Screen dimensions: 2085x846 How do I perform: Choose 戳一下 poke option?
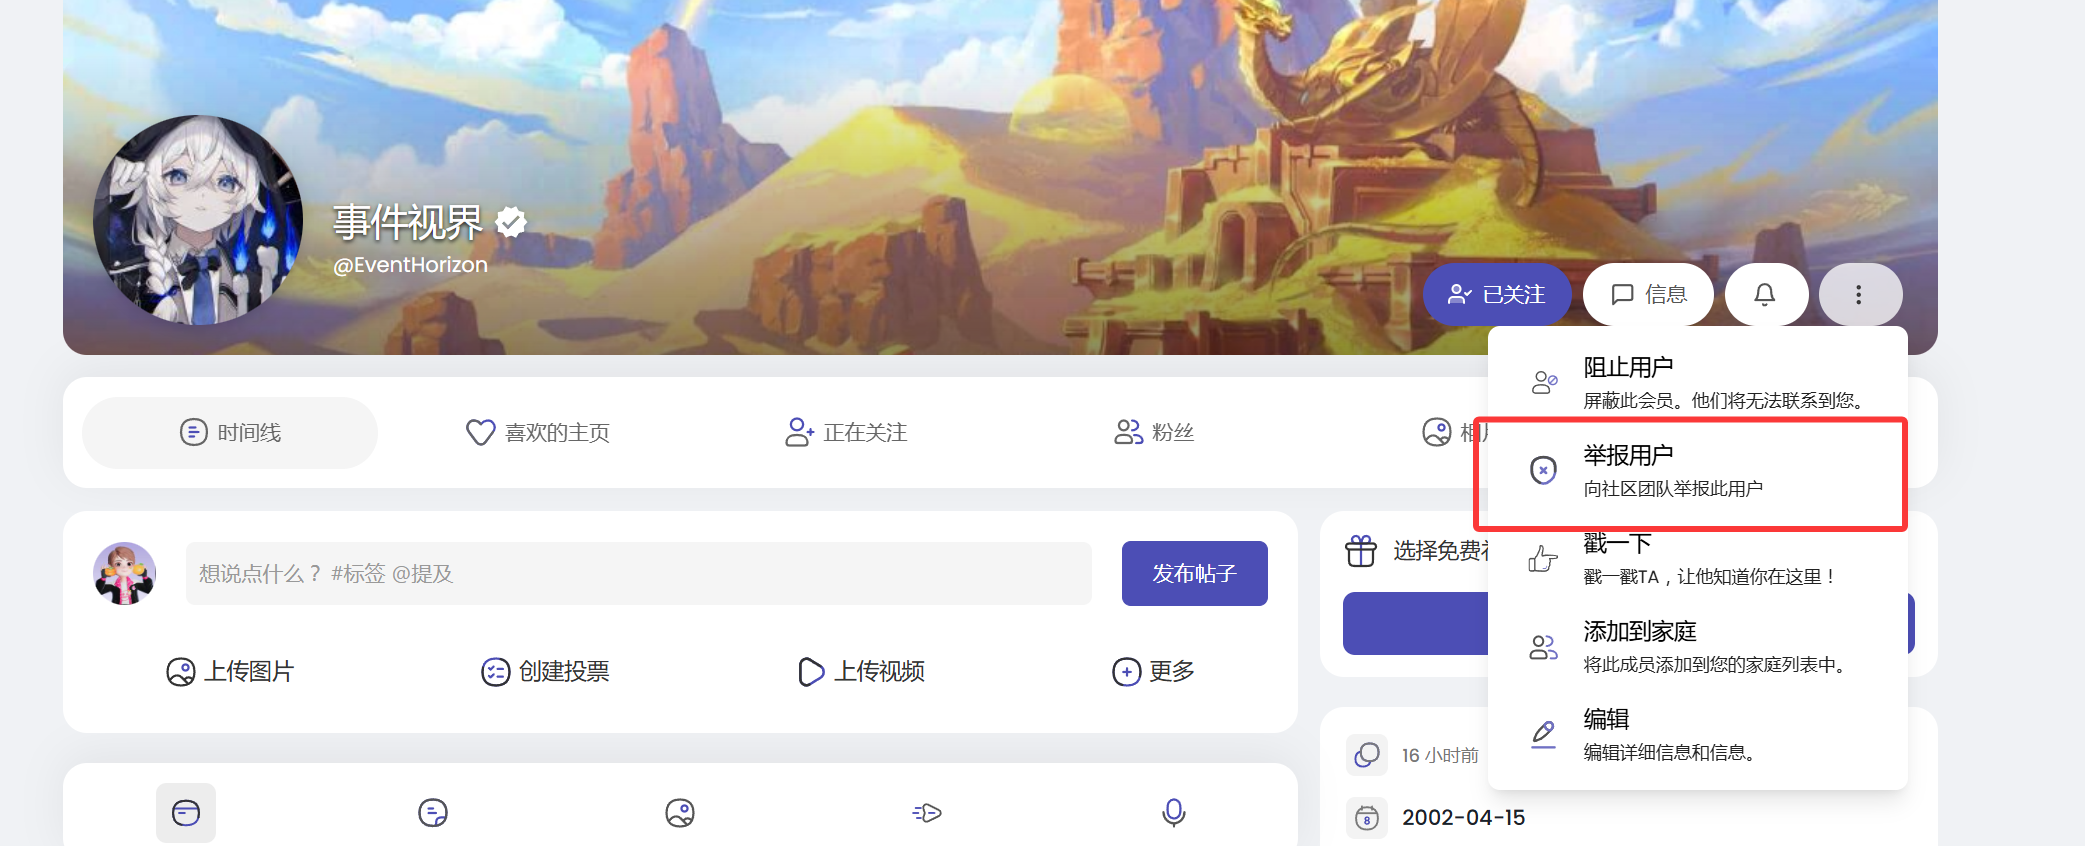pyautogui.click(x=1697, y=558)
